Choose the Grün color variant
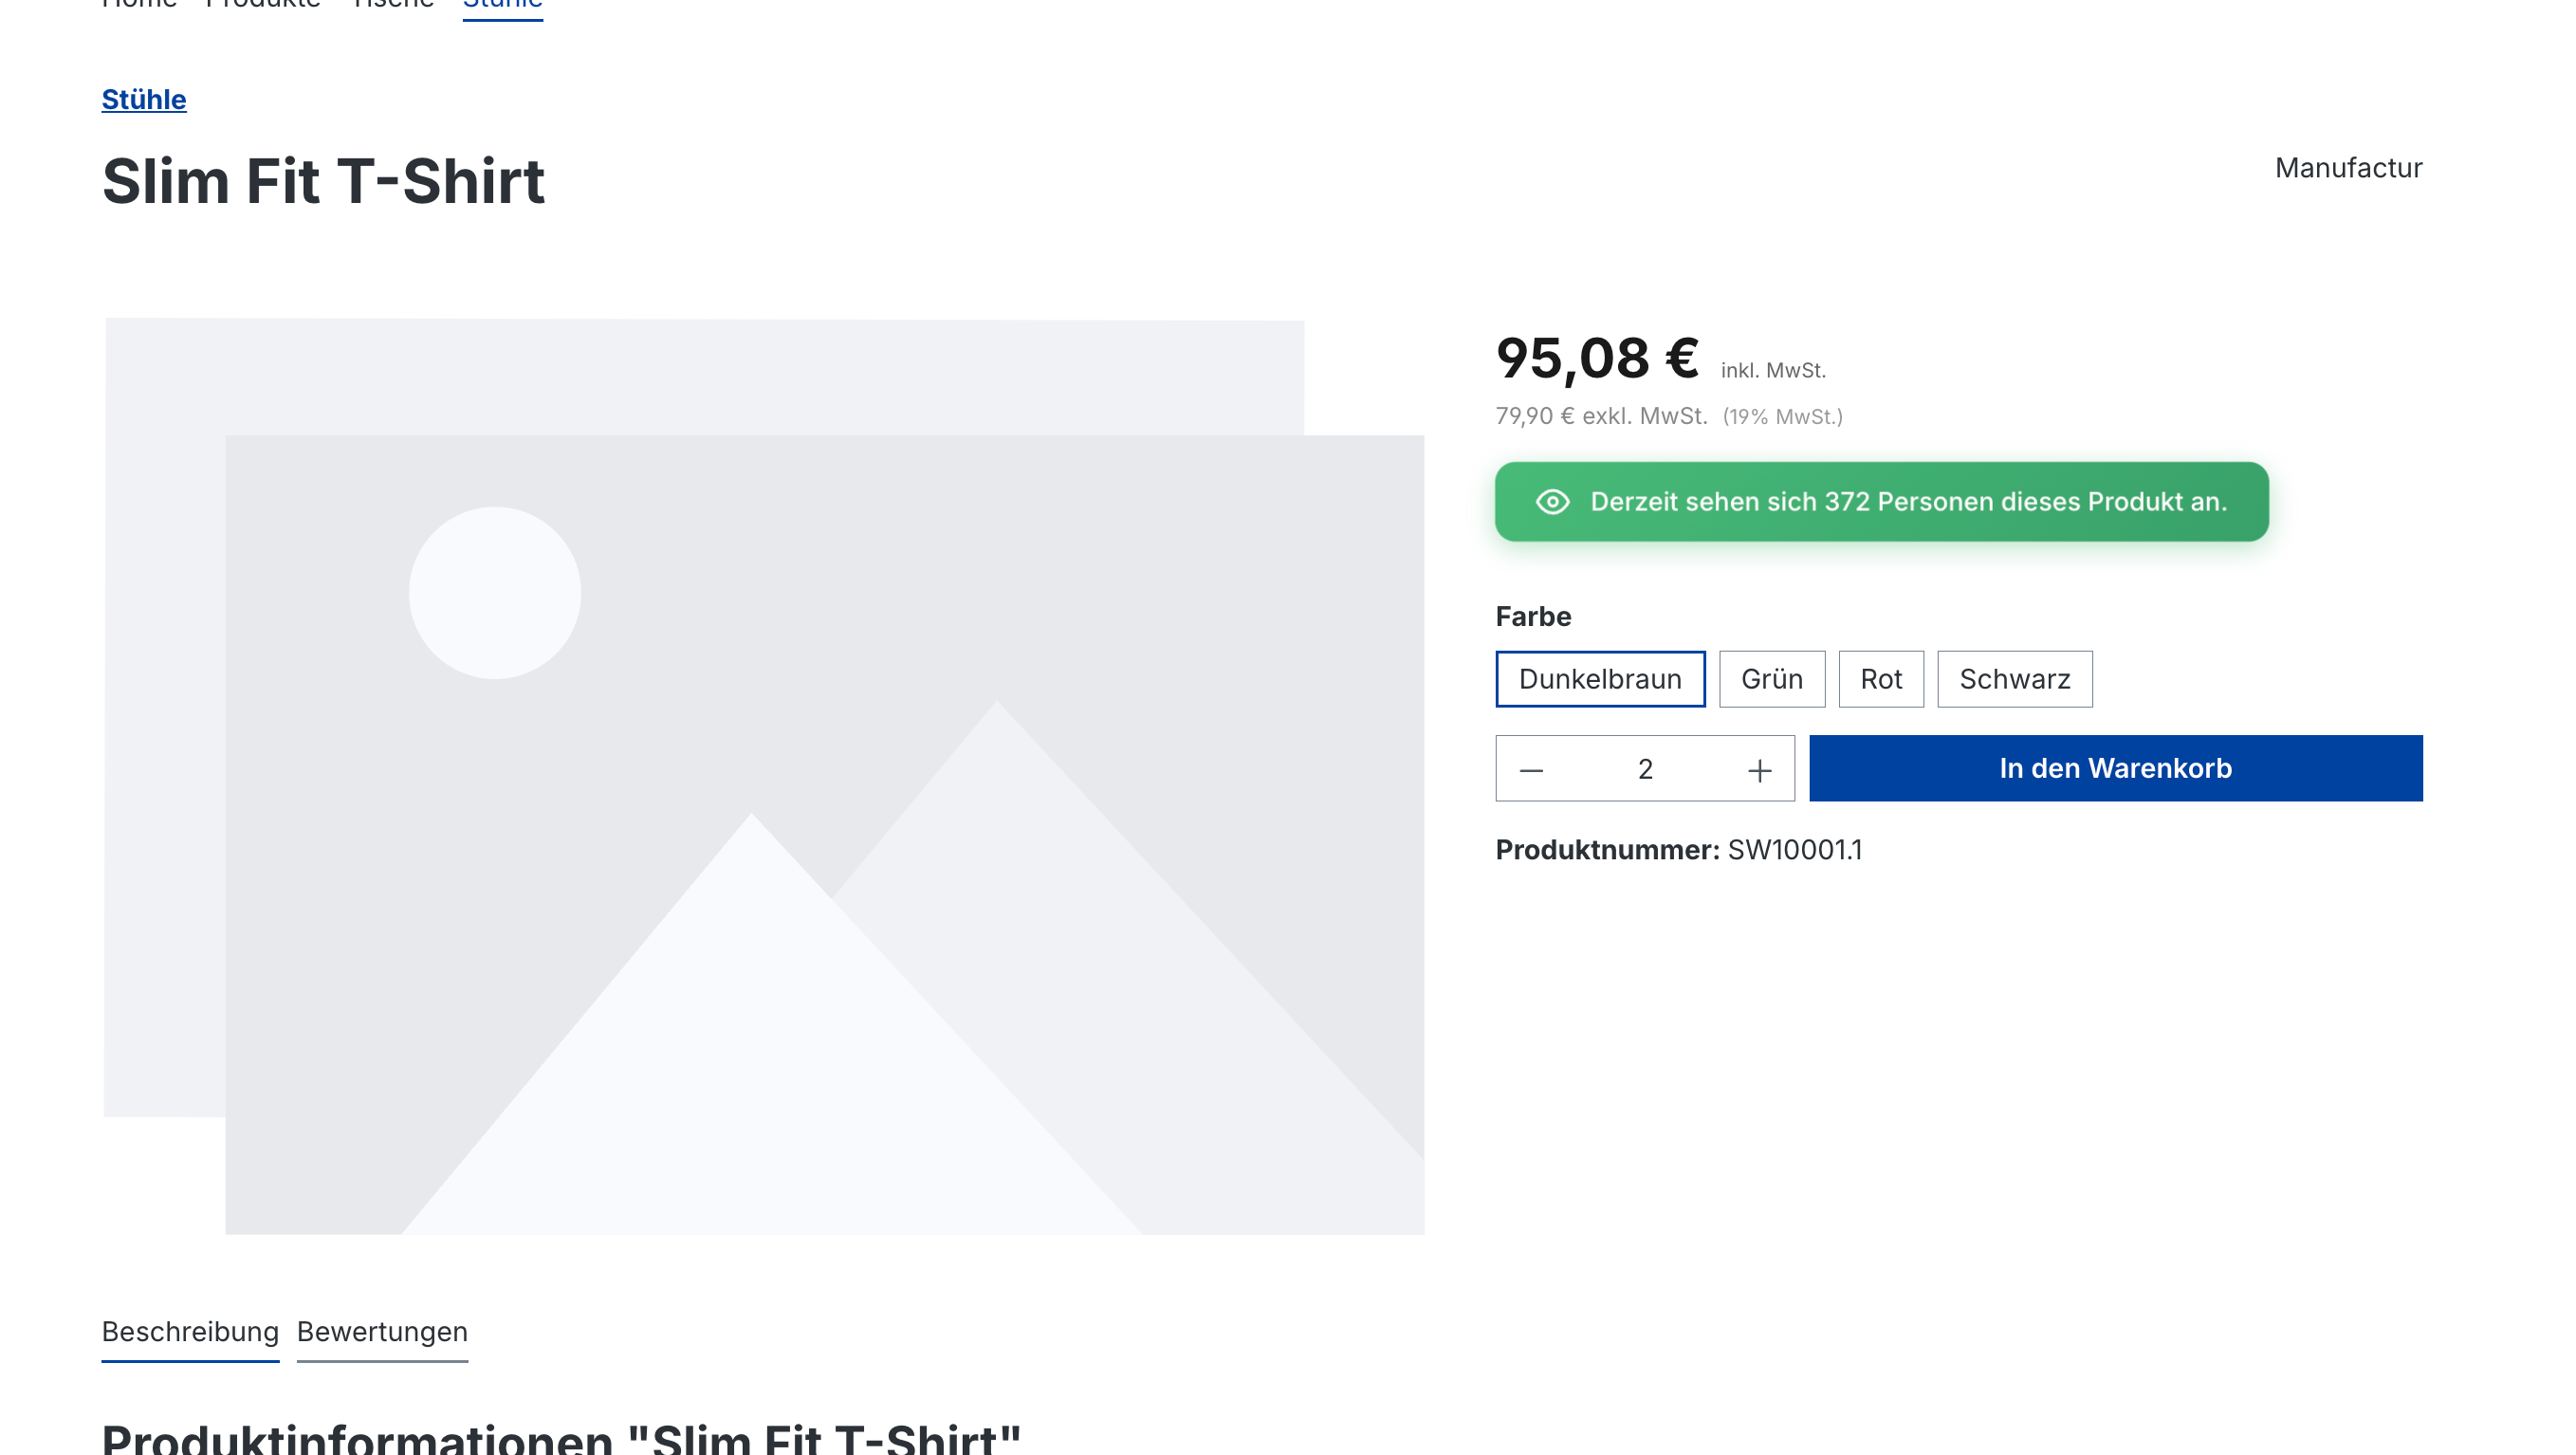This screenshot has height=1455, width=2576. [x=1771, y=679]
